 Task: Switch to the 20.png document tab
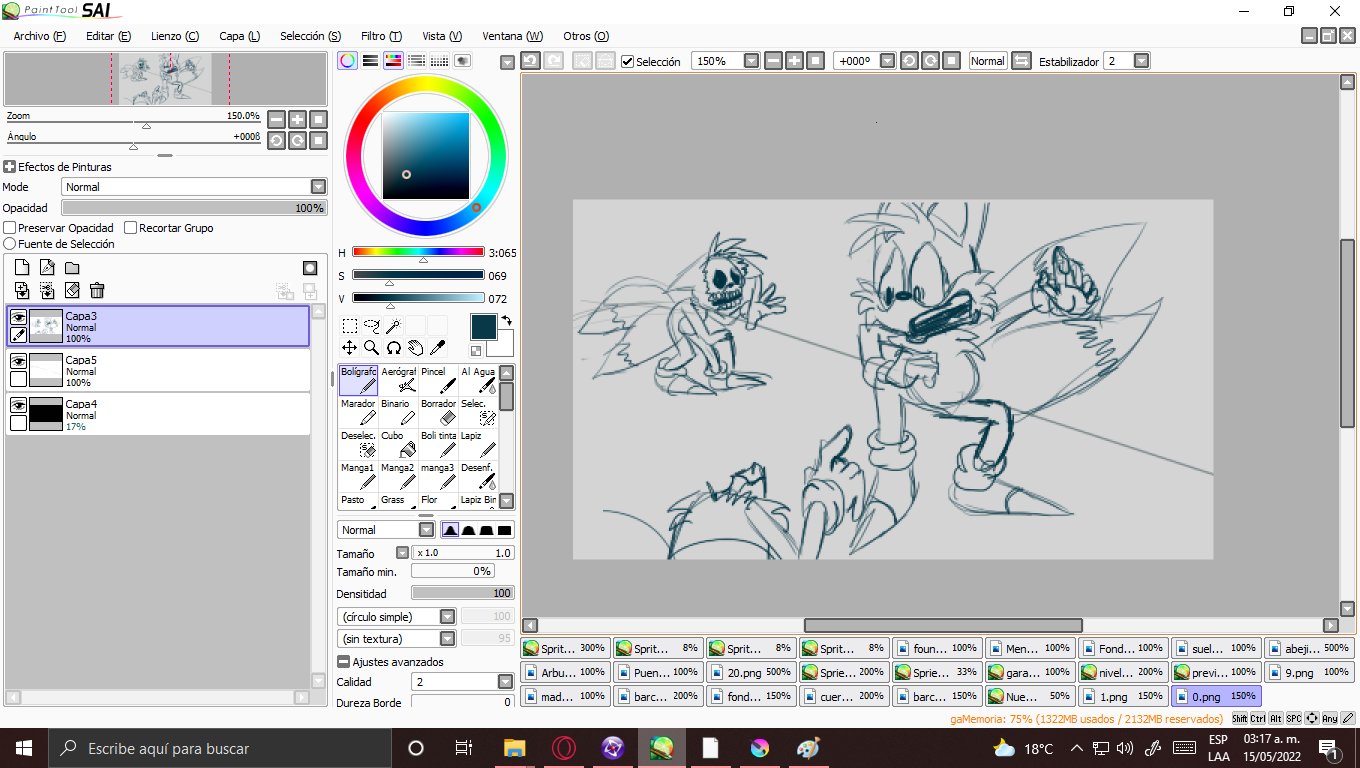[x=750, y=672]
